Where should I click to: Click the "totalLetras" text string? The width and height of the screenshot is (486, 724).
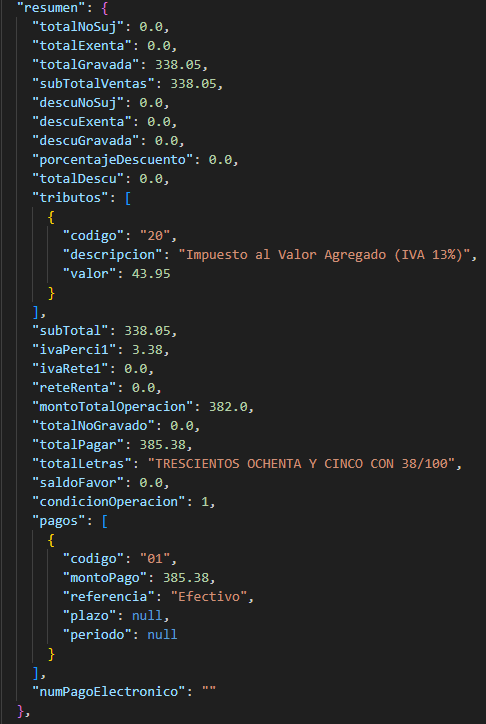[x=301, y=464]
